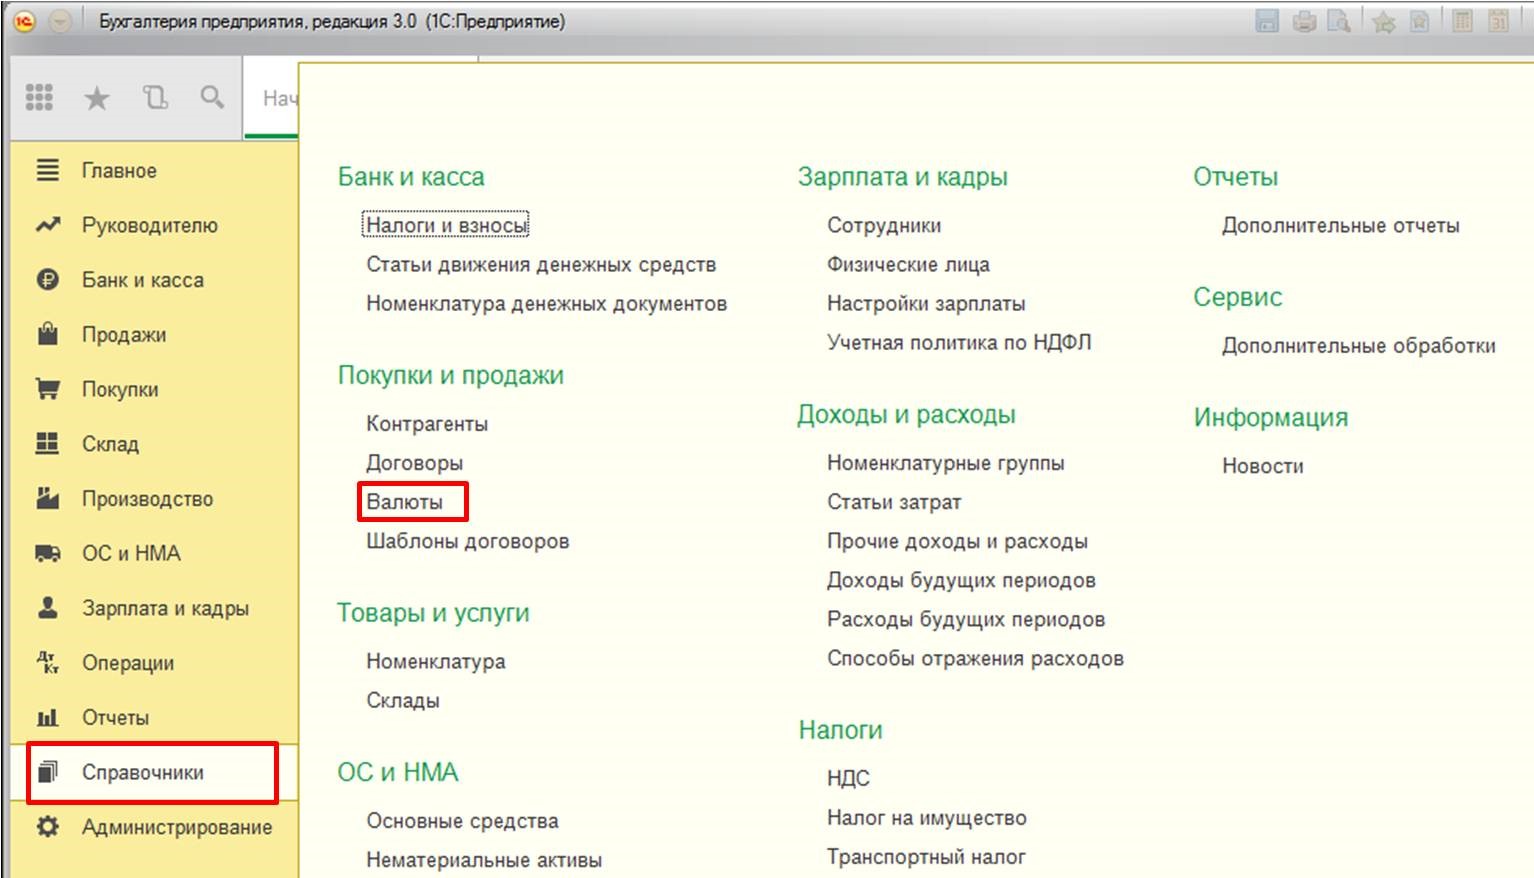Open the Контрагенты directory

(427, 424)
